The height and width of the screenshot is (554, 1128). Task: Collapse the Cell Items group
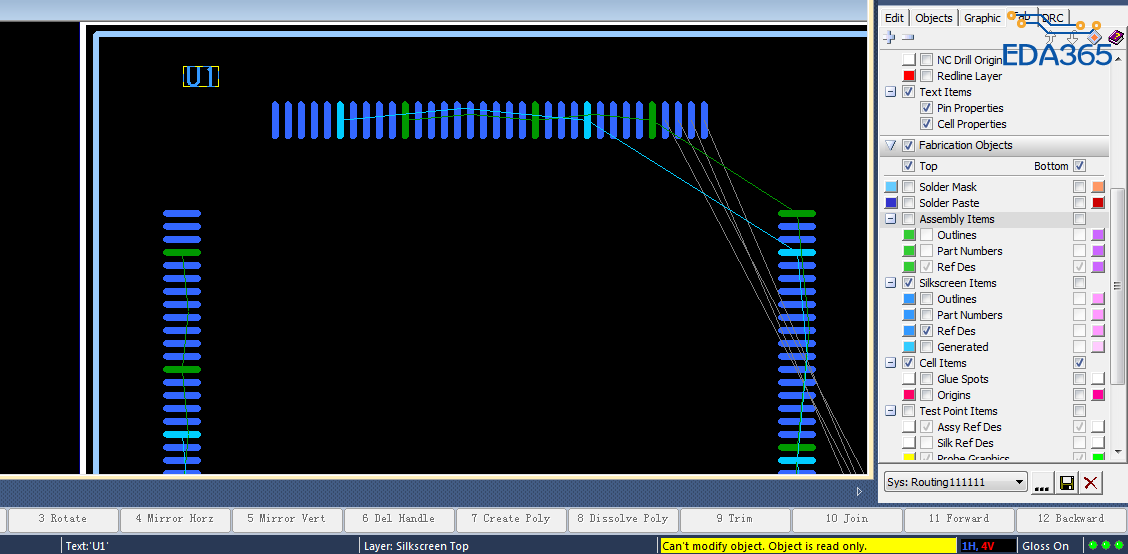[891, 363]
